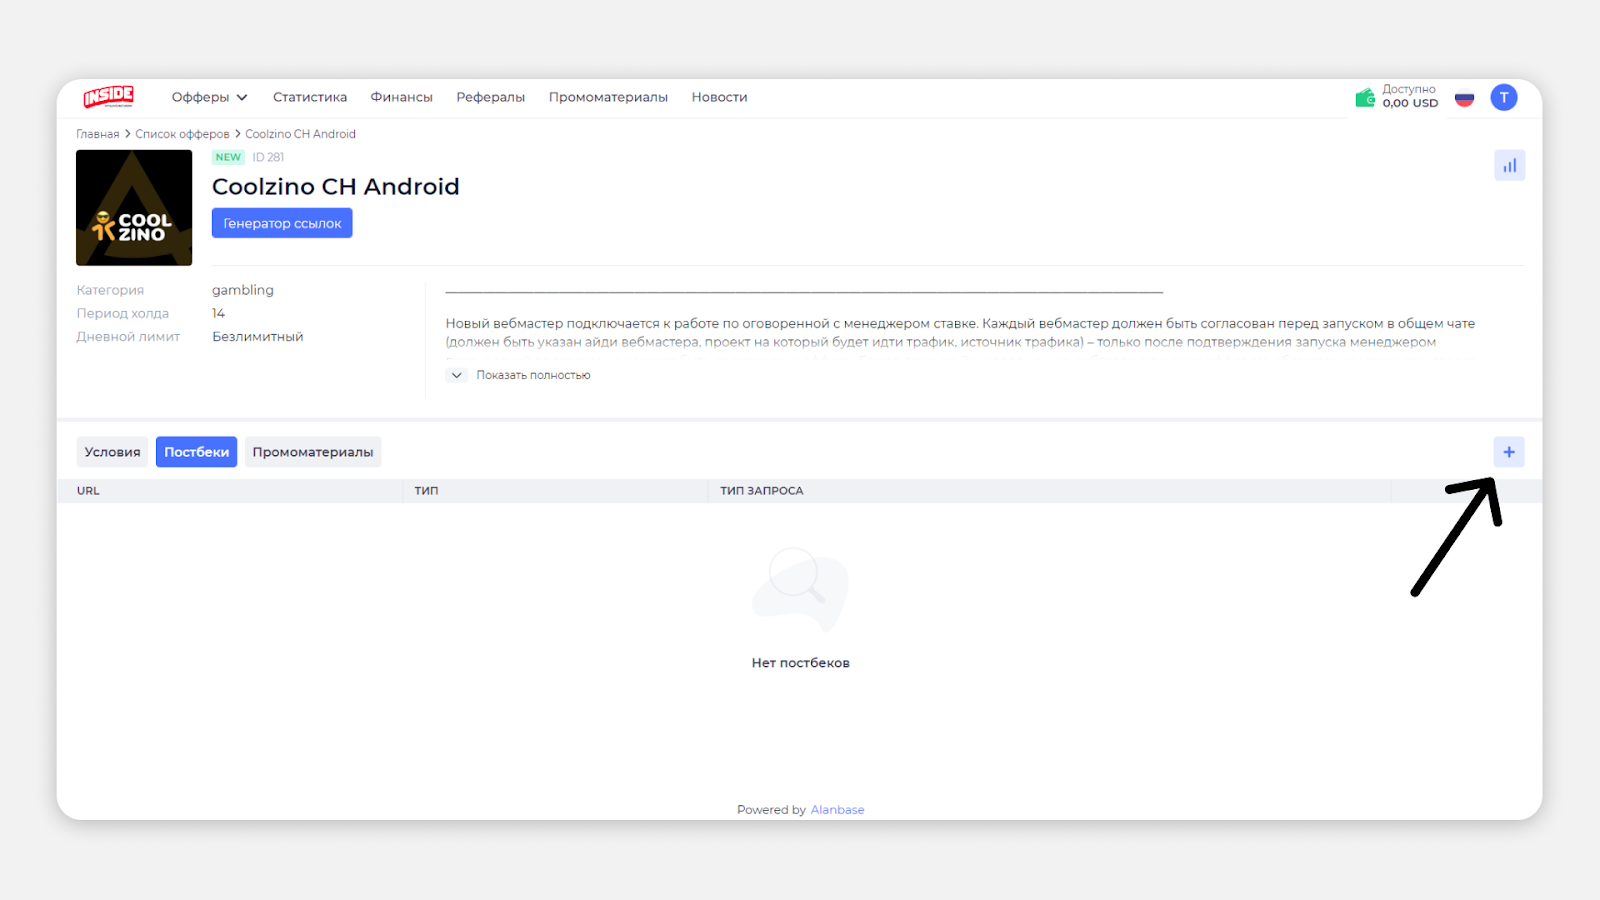Click the ID 281 label
This screenshot has height=900, width=1600.
pyautogui.click(x=268, y=157)
